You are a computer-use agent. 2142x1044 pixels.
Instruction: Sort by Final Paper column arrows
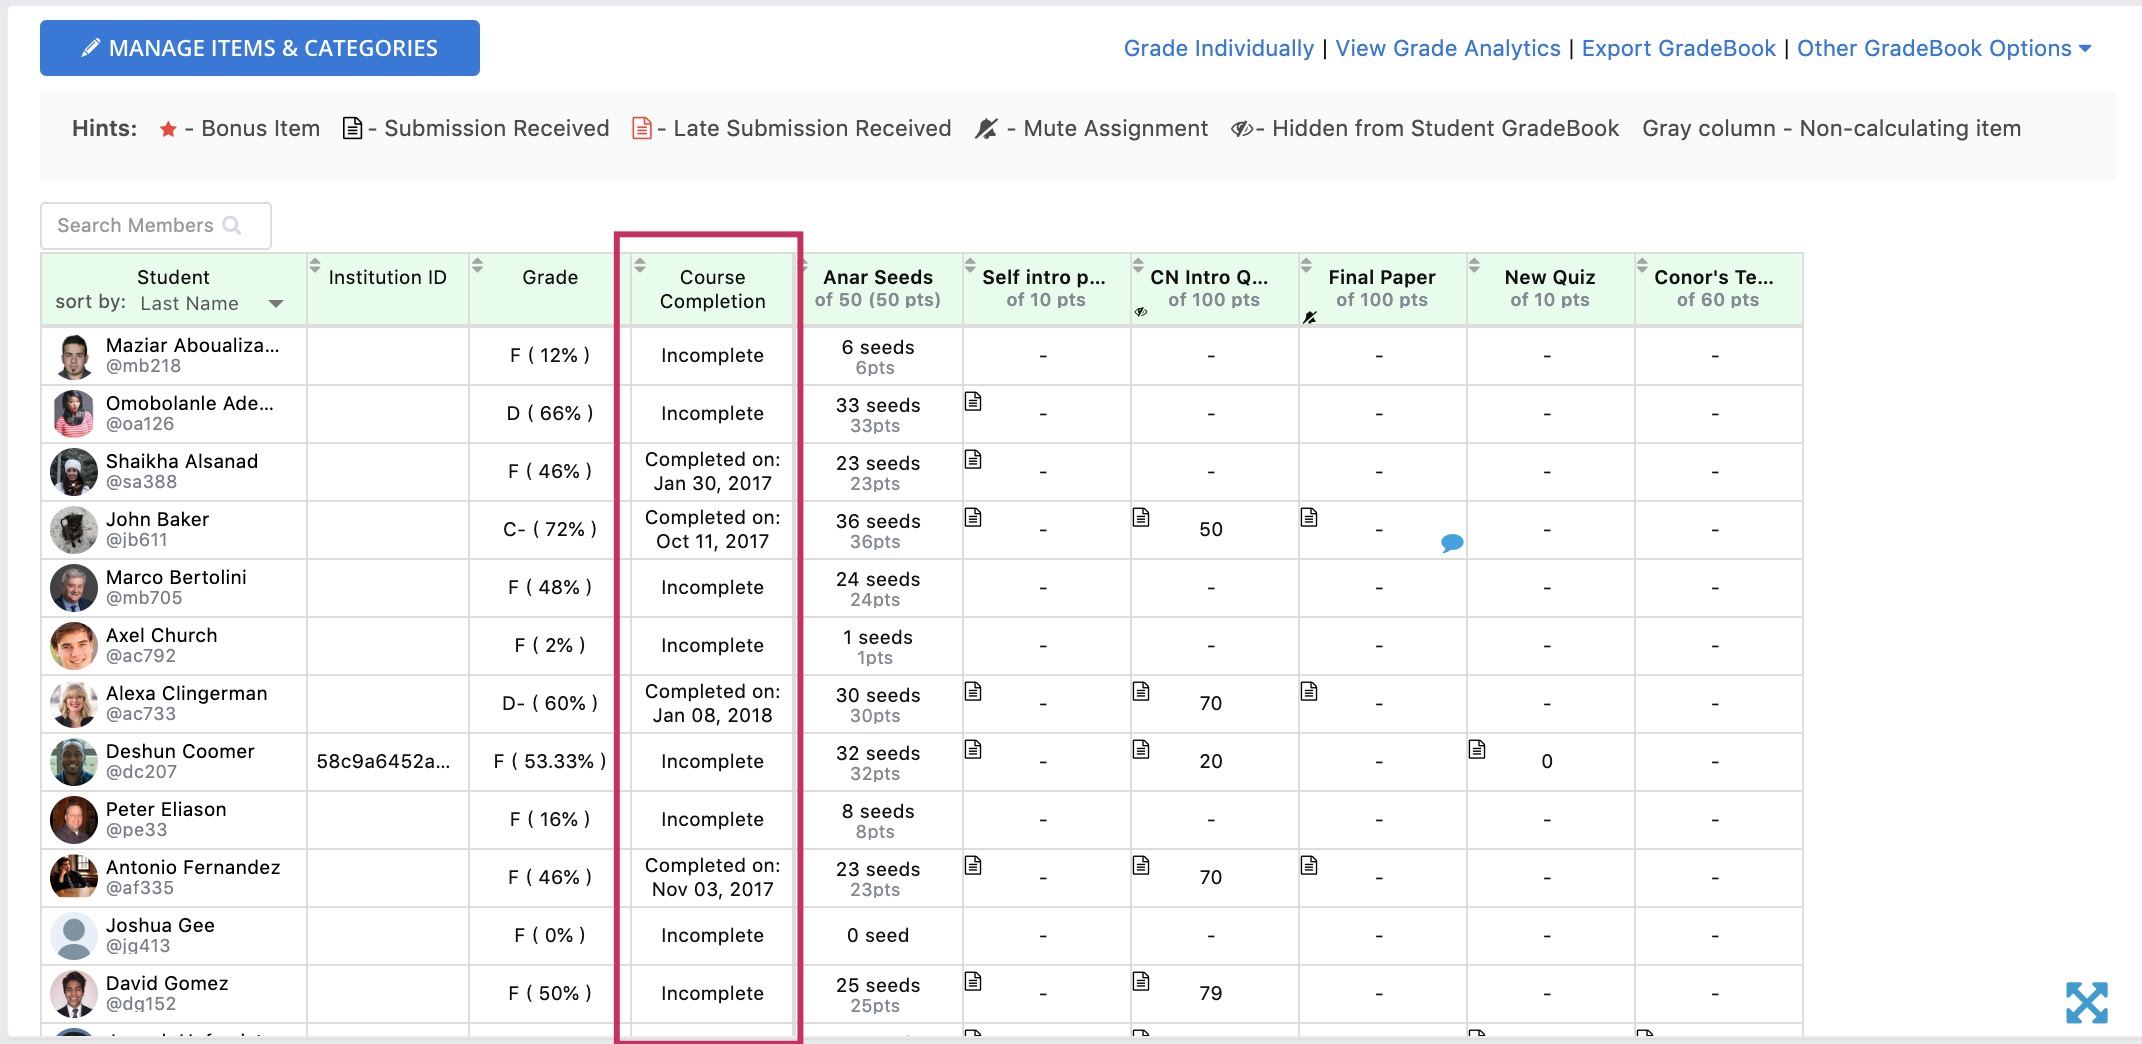click(1306, 265)
